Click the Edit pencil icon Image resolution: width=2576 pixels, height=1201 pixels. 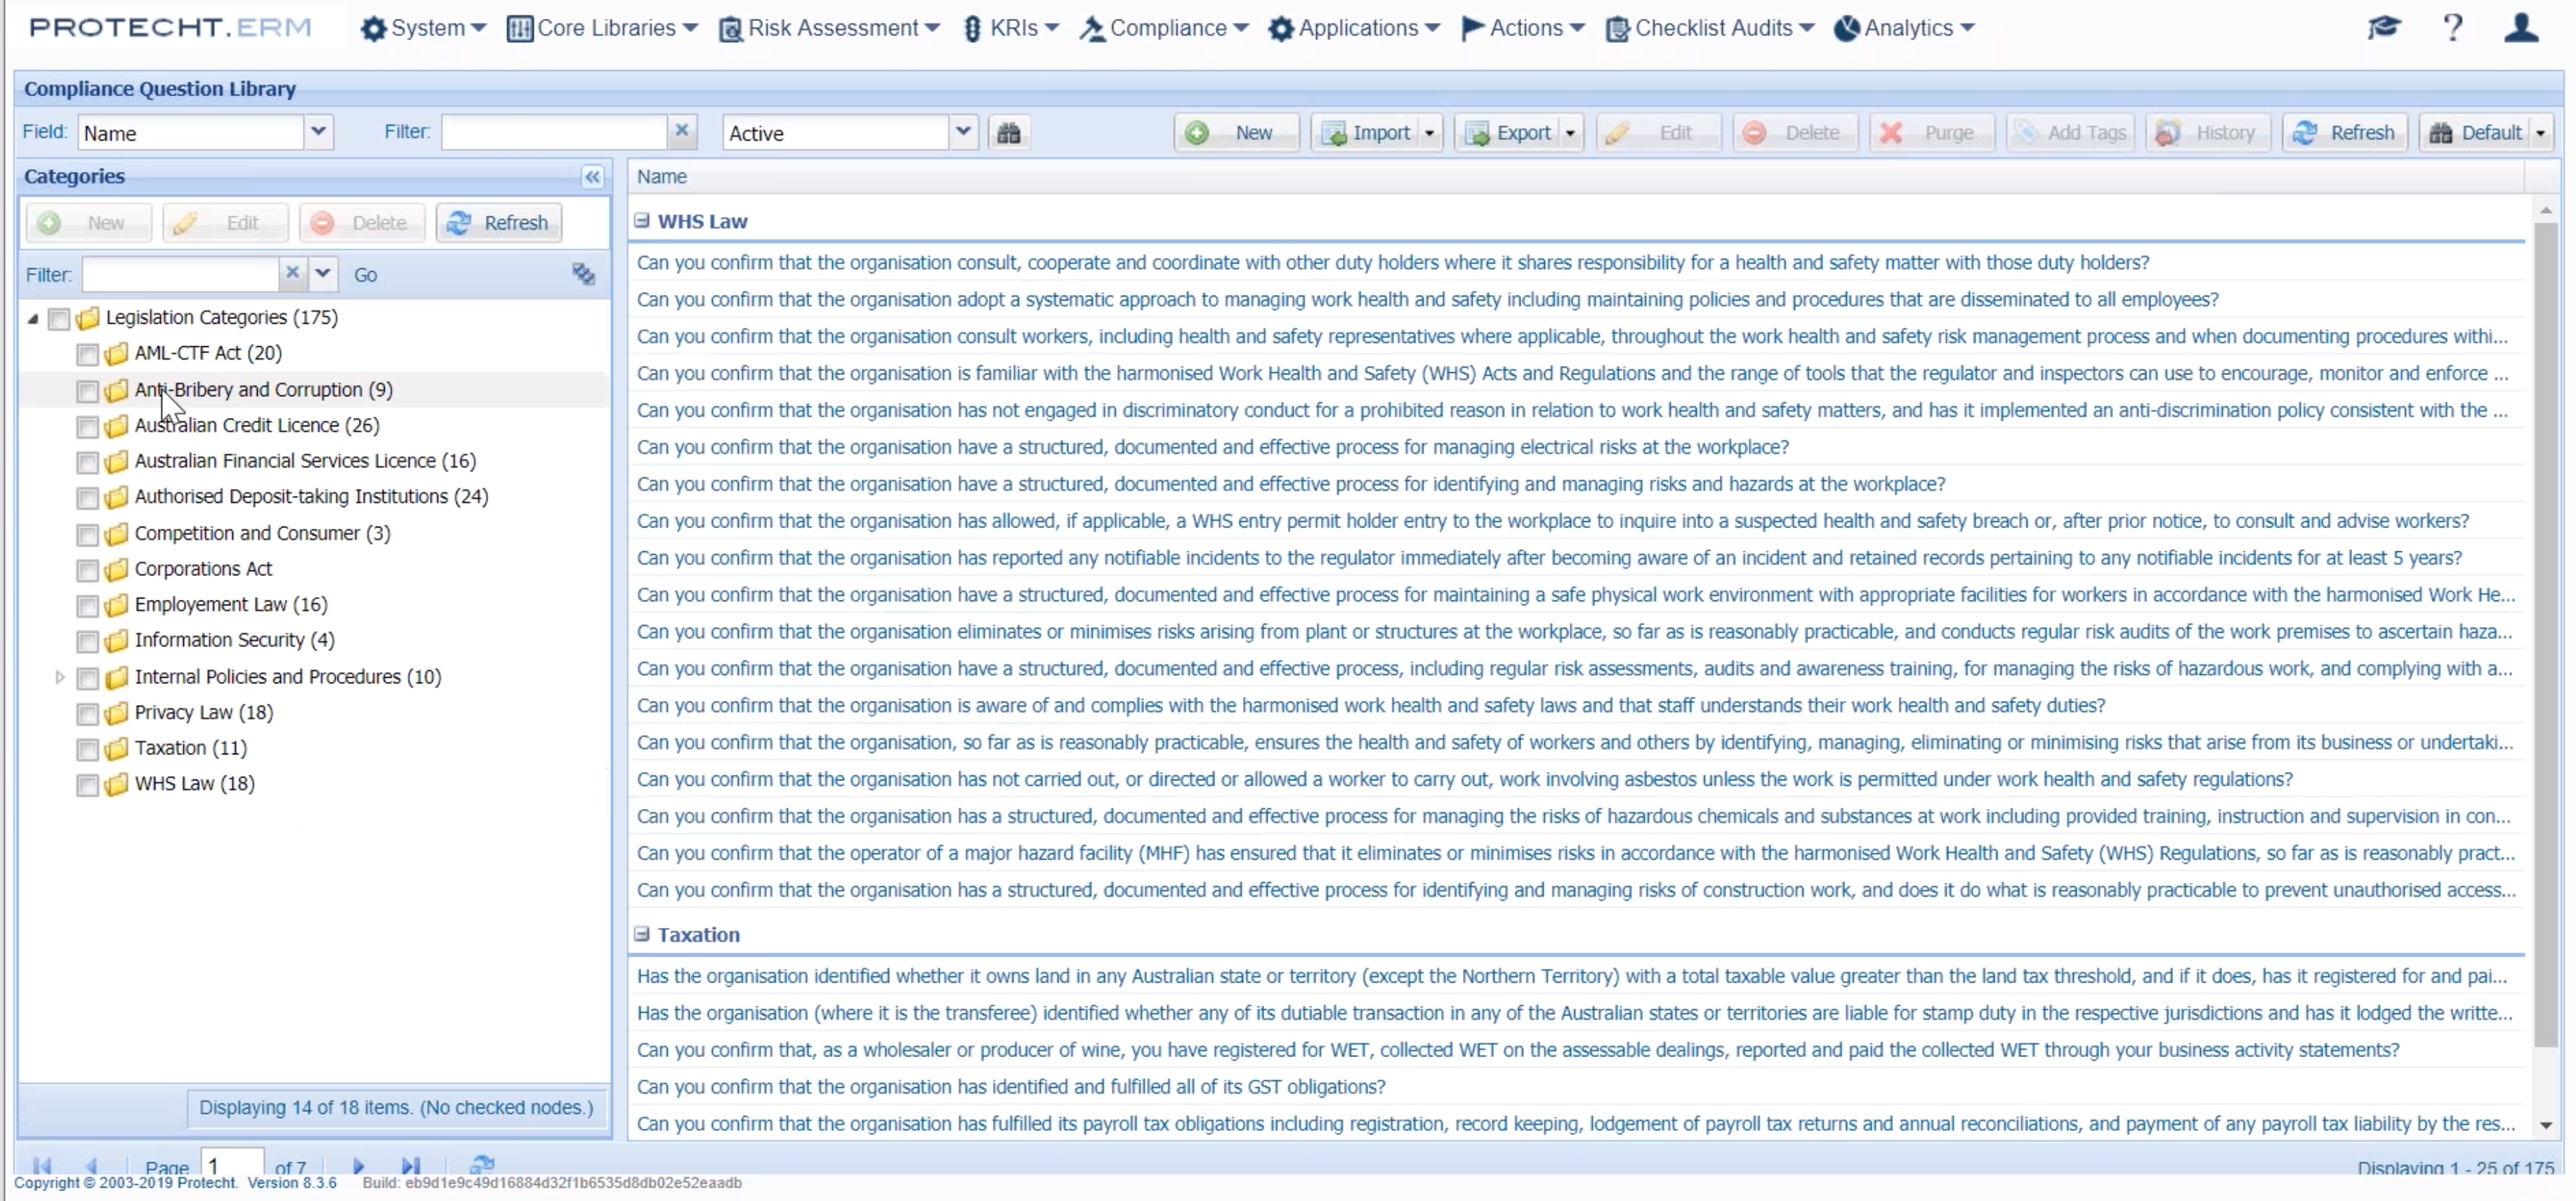click(x=1617, y=133)
